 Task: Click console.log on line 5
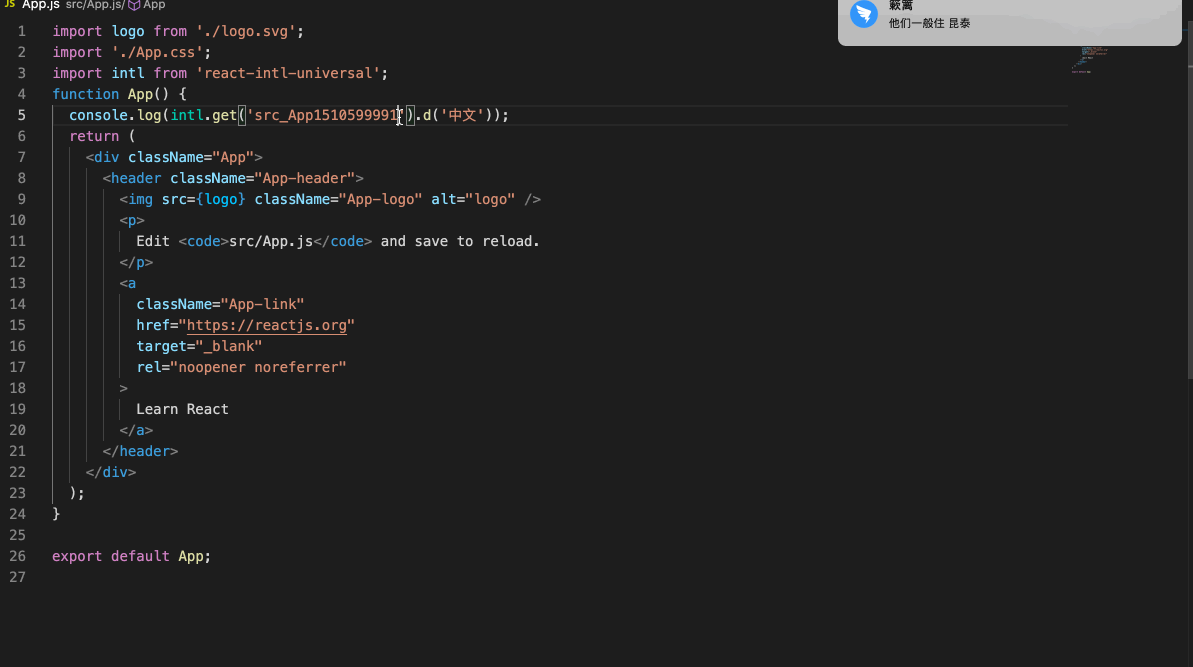click(115, 115)
